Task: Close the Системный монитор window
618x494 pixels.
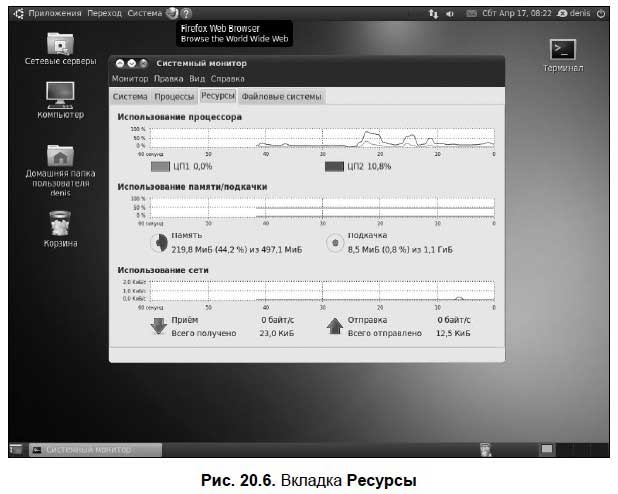Action: pos(143,63)
